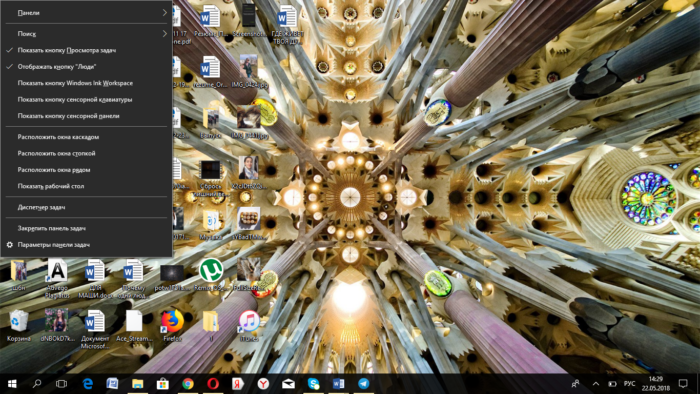Click the battery icon in system tray
Viewport: 700px width, 394px height.
[612, 384]
